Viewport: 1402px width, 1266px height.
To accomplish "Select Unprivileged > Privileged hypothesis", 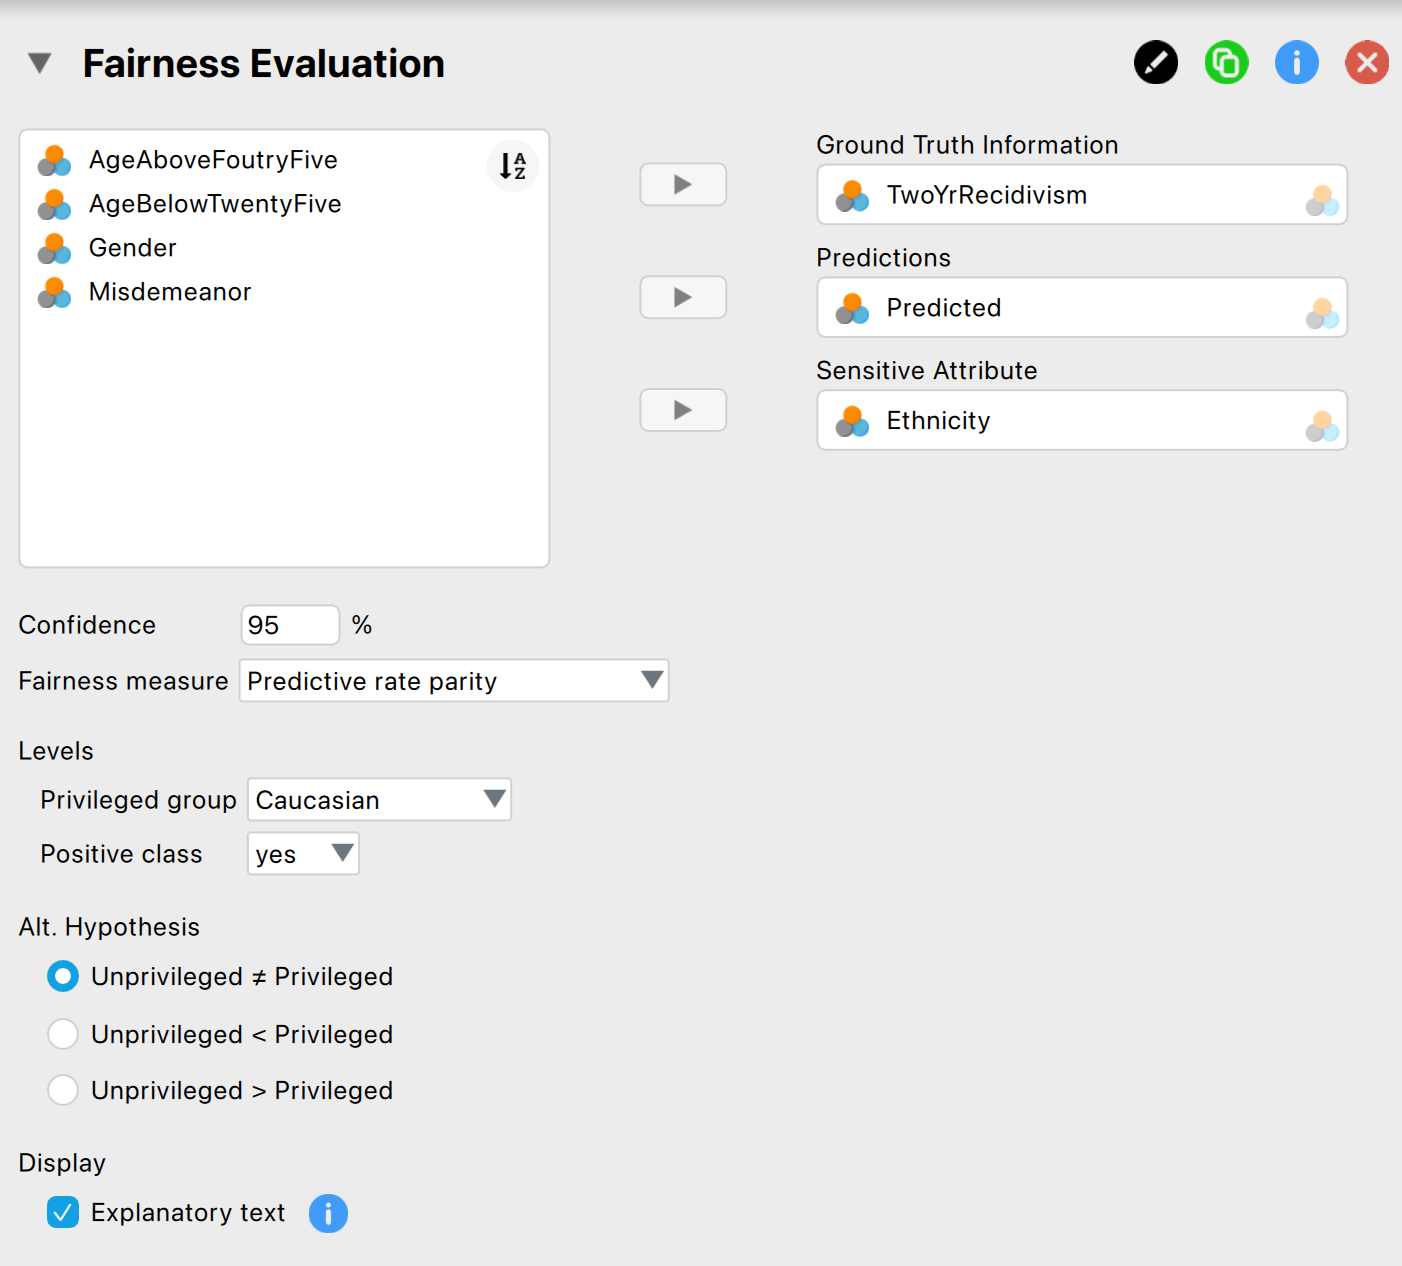I will click(63, 1090).
